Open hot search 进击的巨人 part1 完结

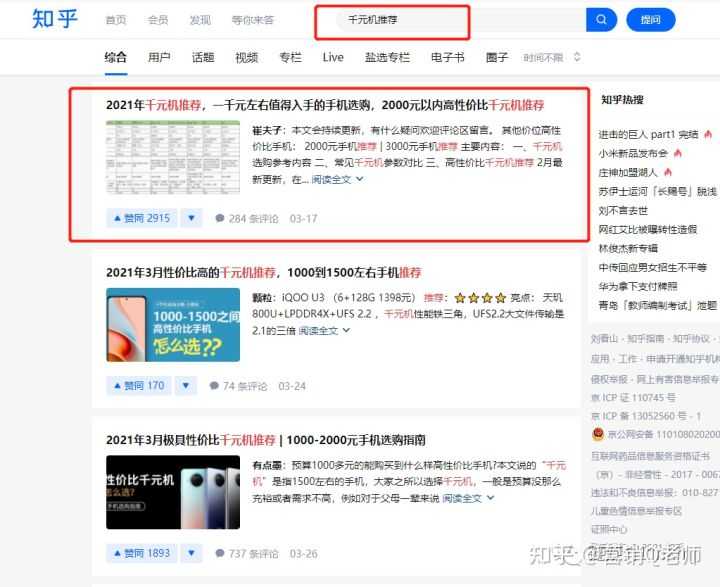[648, 135]
